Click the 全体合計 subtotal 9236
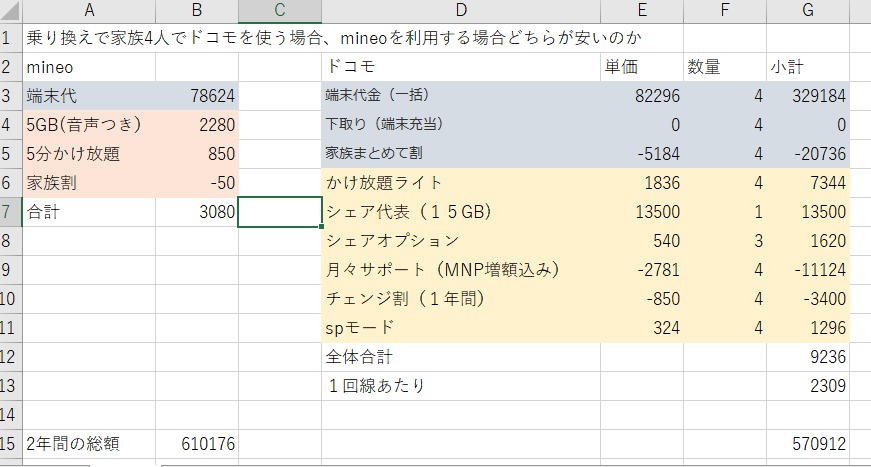 point(807,357)
